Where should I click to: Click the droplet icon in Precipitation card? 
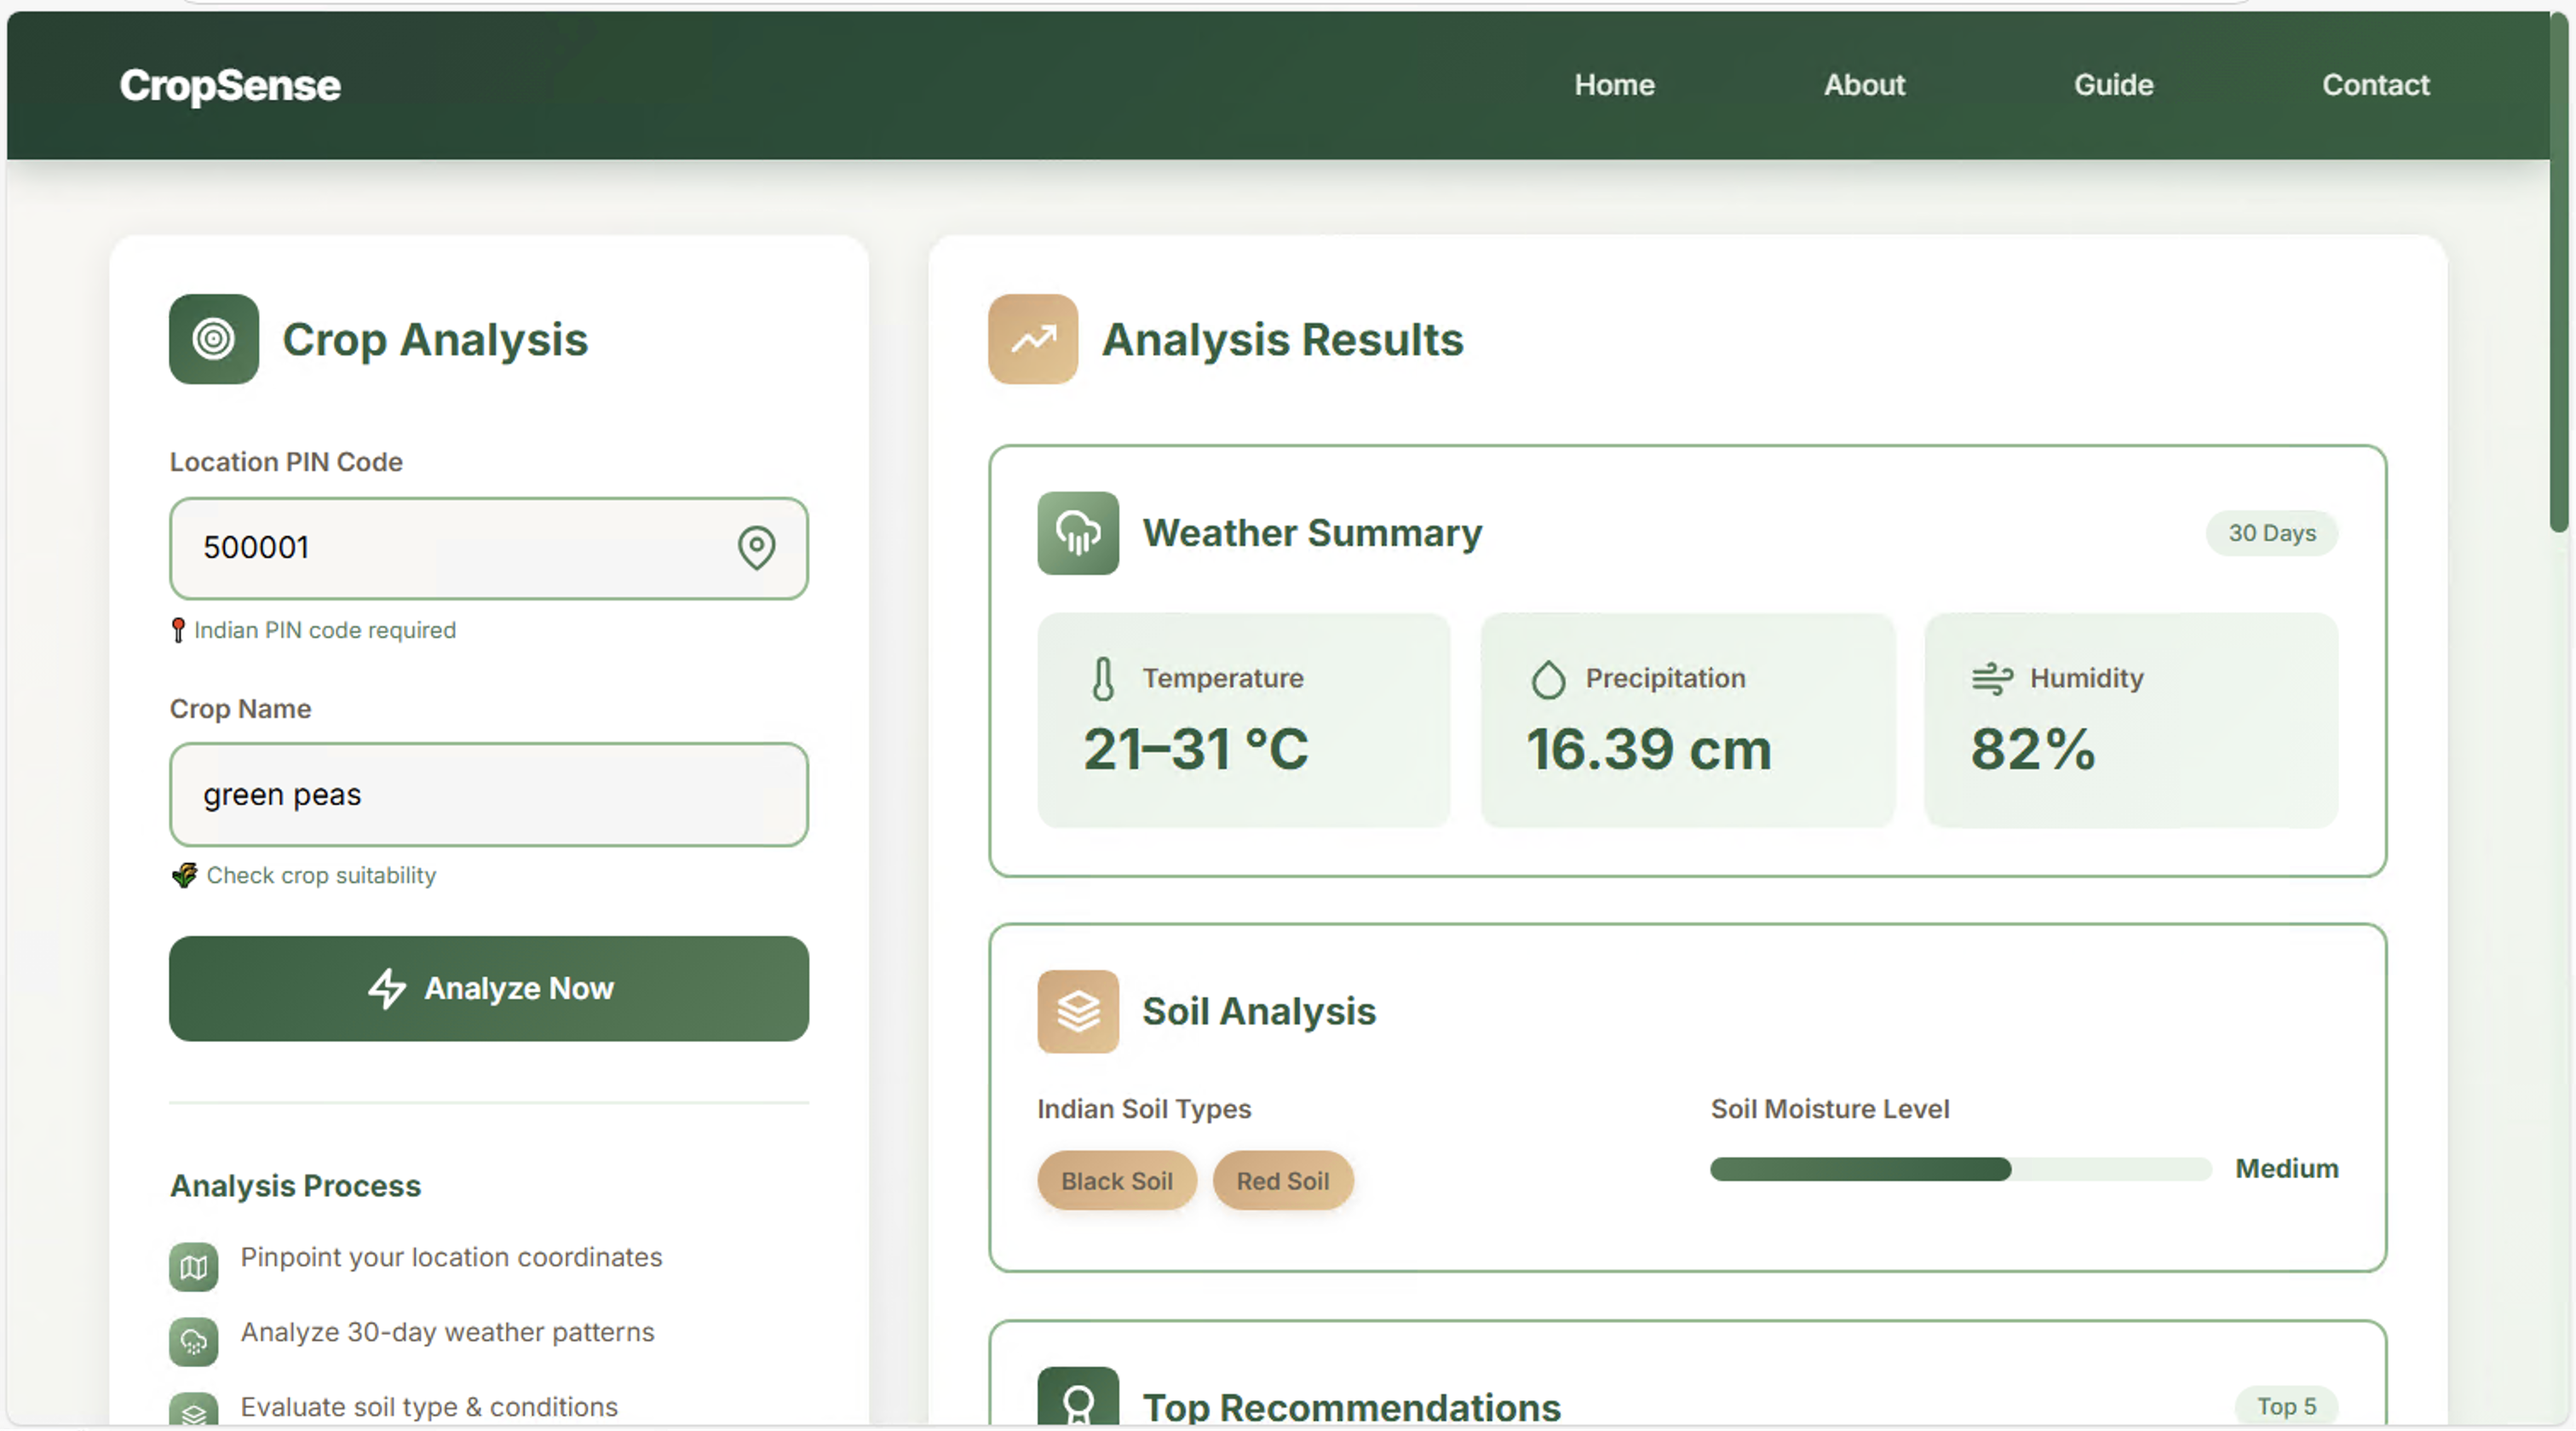(1547, 679)
